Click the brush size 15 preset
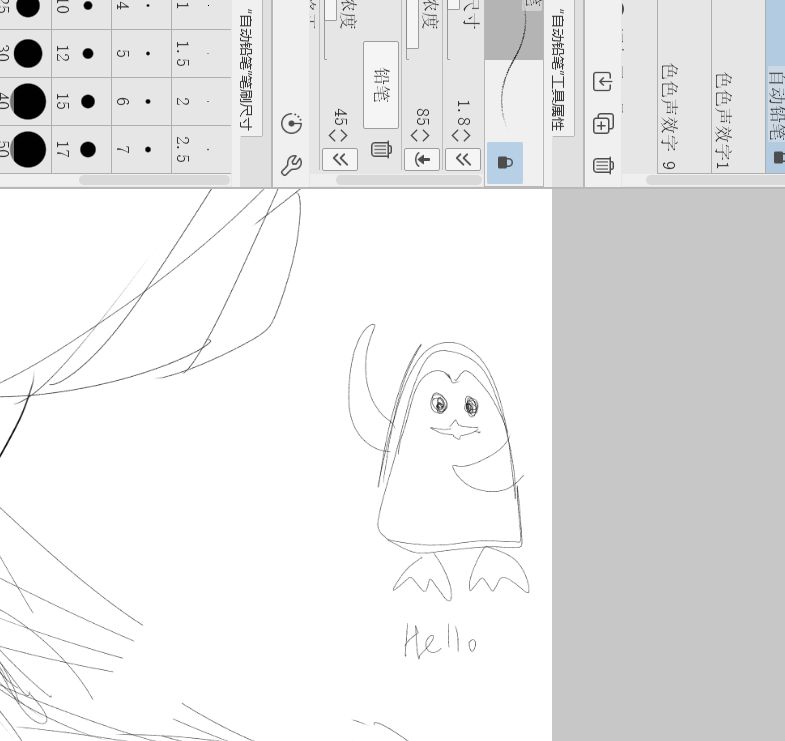The image size is (785, 741). click(x=82, y=101)
